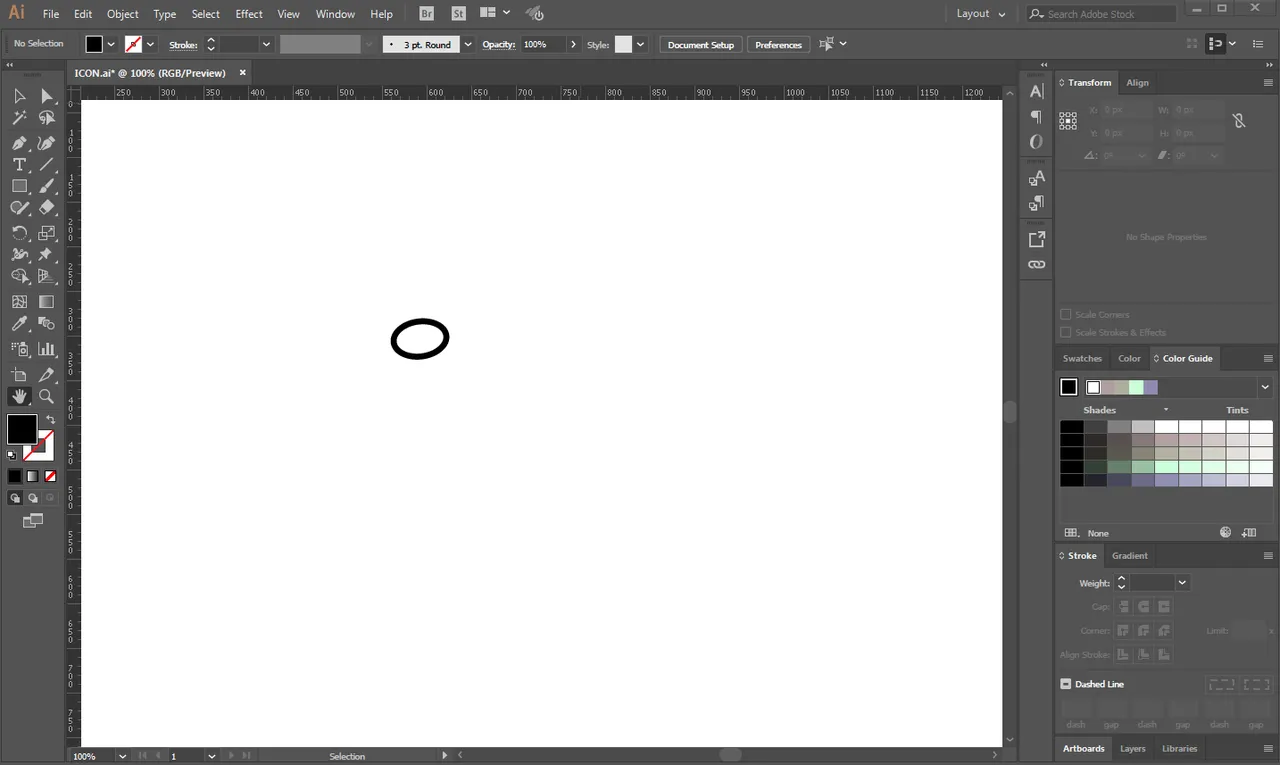Select the Pen tool
Image resolution: width=1280 pixels, height=765 pixels.
pyautogui.click(x=19, y=143)
